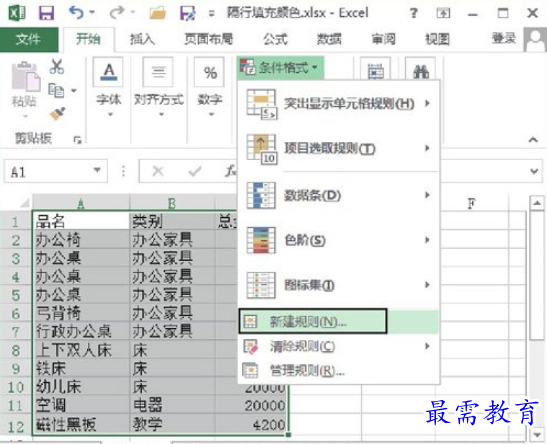The image size is (547, 444).
Task: Collapse the ribbon with the up chevron
Action: coord(533,140)
